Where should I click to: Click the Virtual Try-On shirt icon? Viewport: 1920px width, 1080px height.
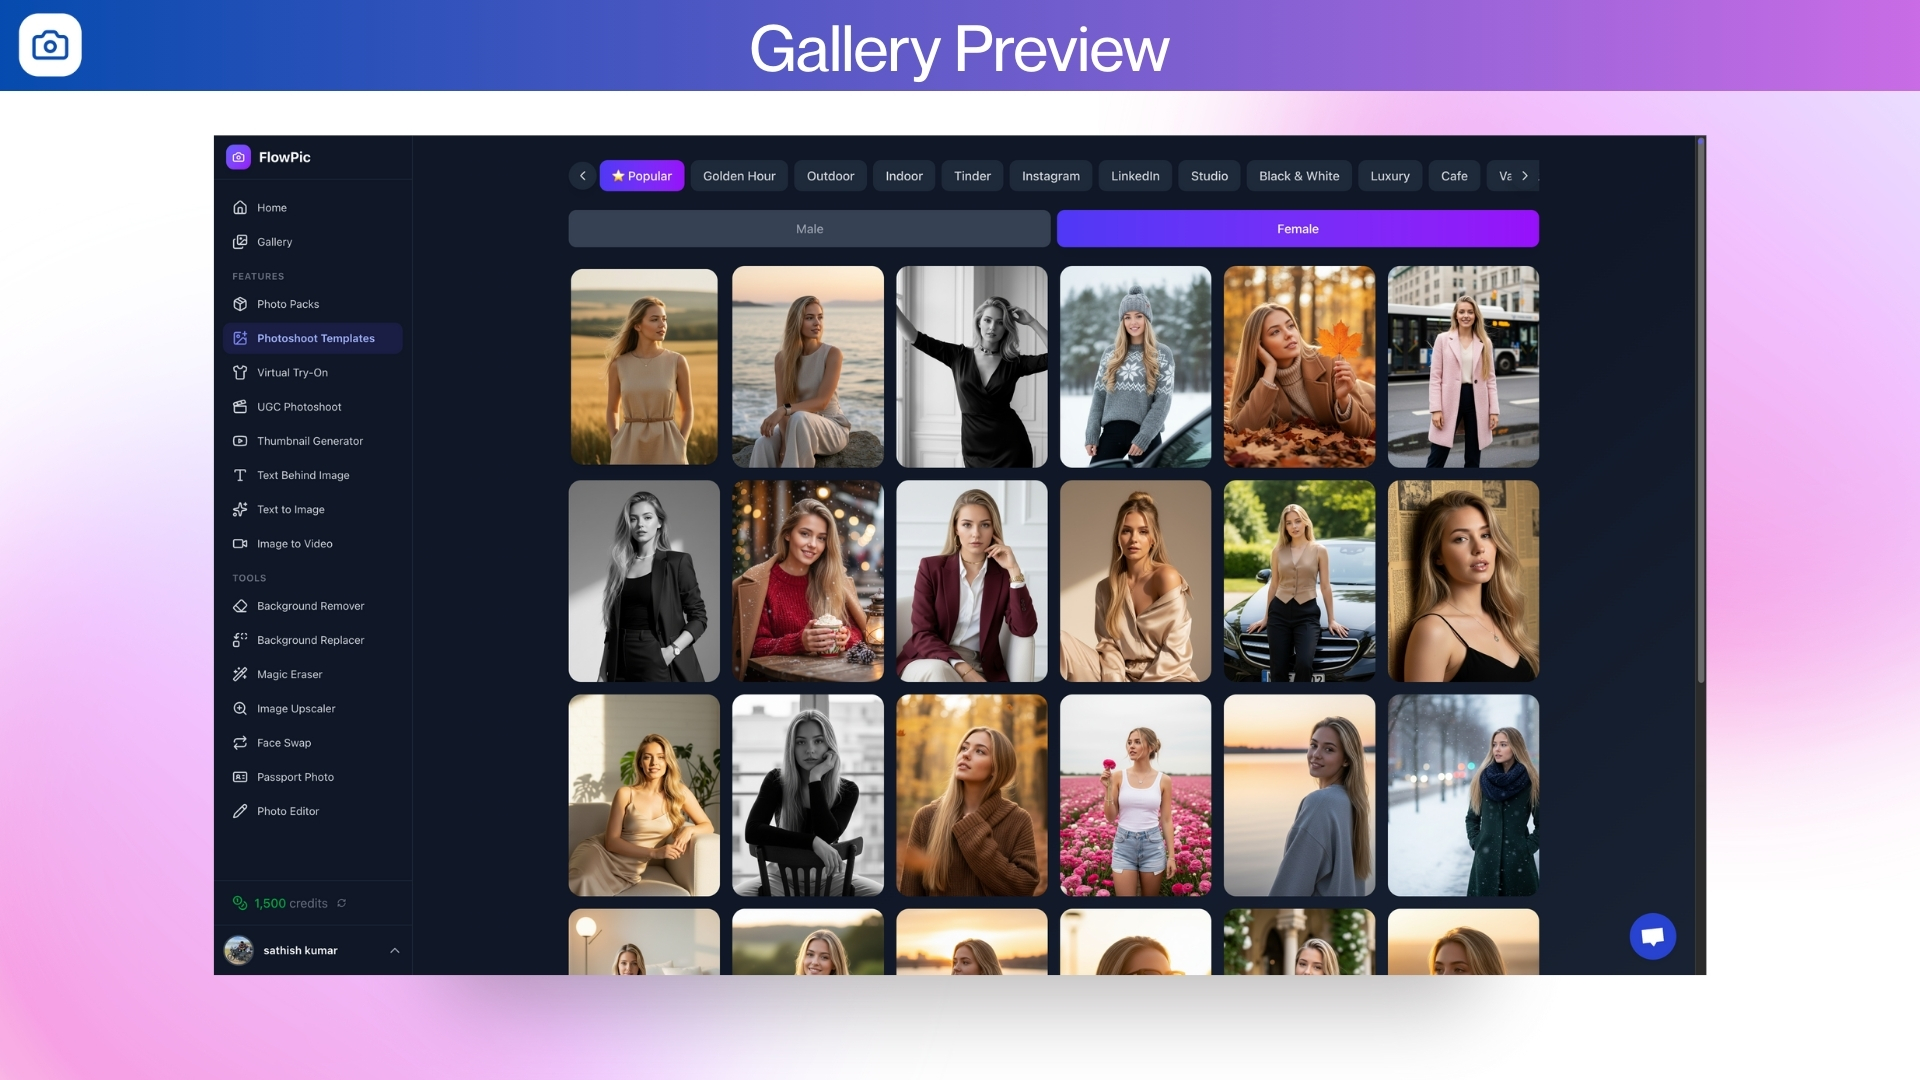pyautogui.click(x=240, y=373)
